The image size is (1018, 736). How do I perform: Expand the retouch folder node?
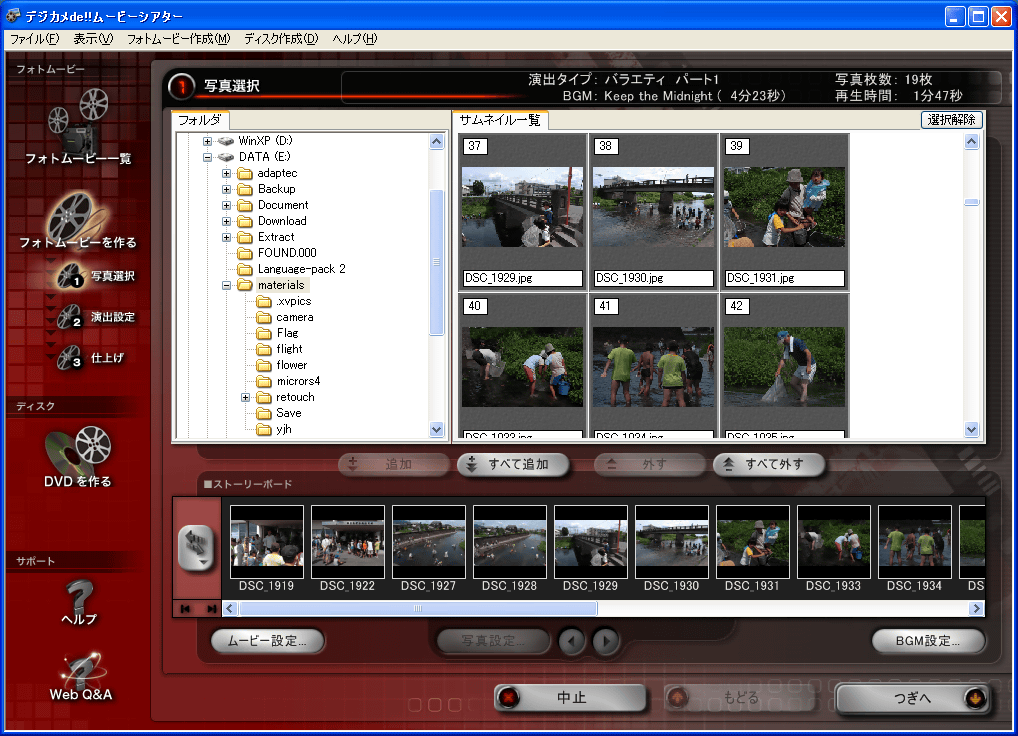pos(245,397)
